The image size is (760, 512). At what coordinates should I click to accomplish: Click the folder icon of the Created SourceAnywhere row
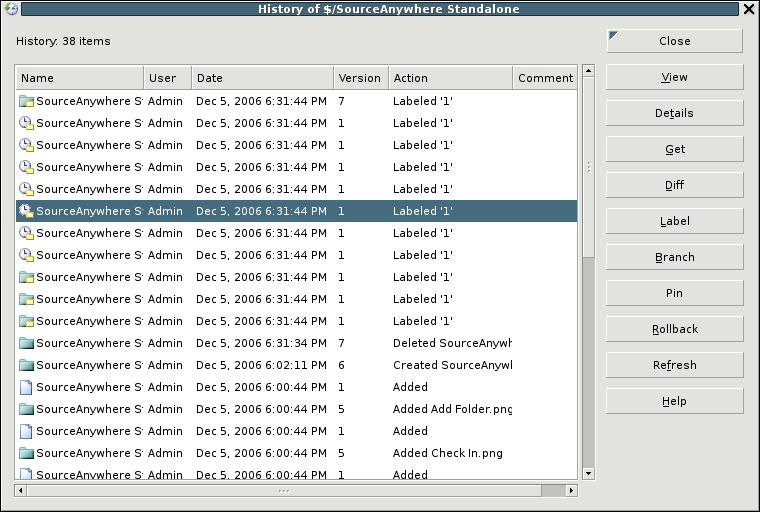pyautogui.click(x=26, y=365)
